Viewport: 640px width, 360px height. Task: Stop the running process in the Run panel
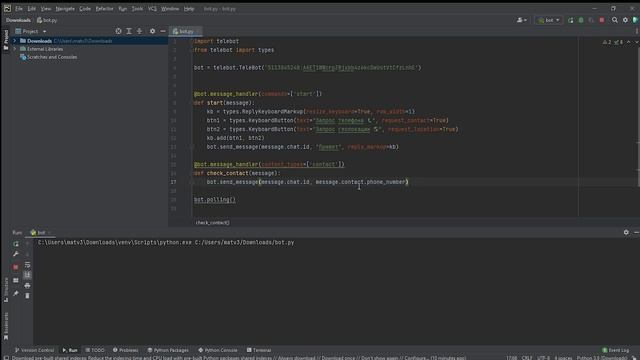click(x=16, y=267)
